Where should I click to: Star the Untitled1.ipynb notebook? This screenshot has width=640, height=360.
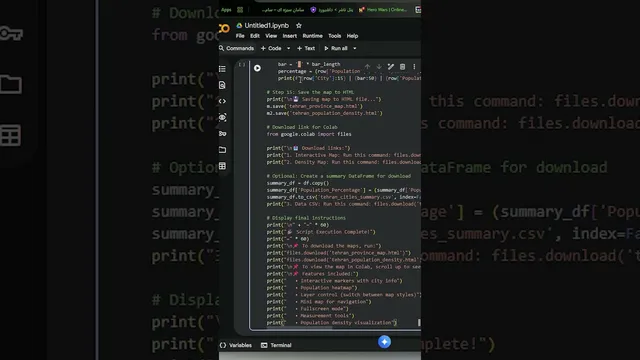299,25
